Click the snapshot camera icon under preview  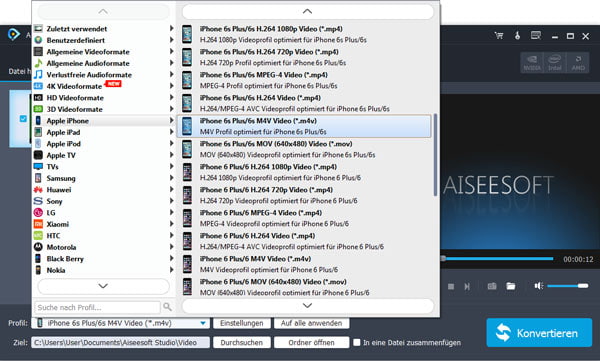point(492,286)
